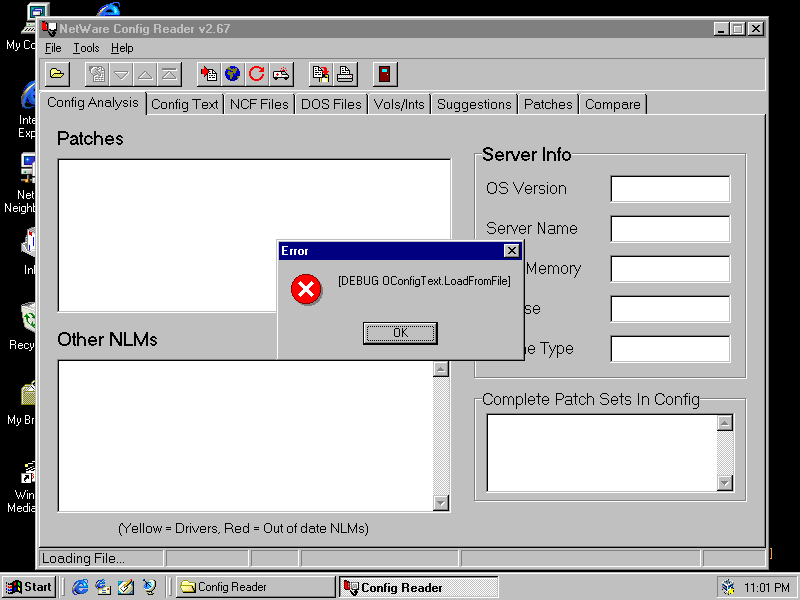Screen dimensions: 800x600
Task: Open the Help menu
Action: (x=122, y=48)
